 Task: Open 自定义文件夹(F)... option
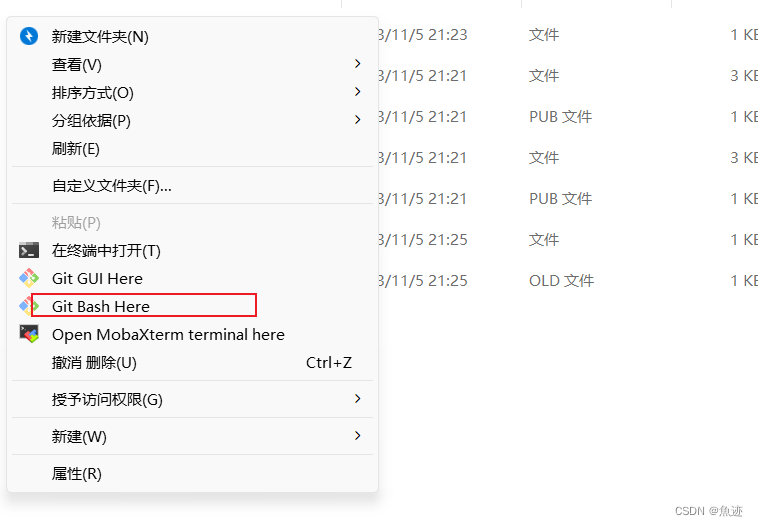(x=192, y=186)
